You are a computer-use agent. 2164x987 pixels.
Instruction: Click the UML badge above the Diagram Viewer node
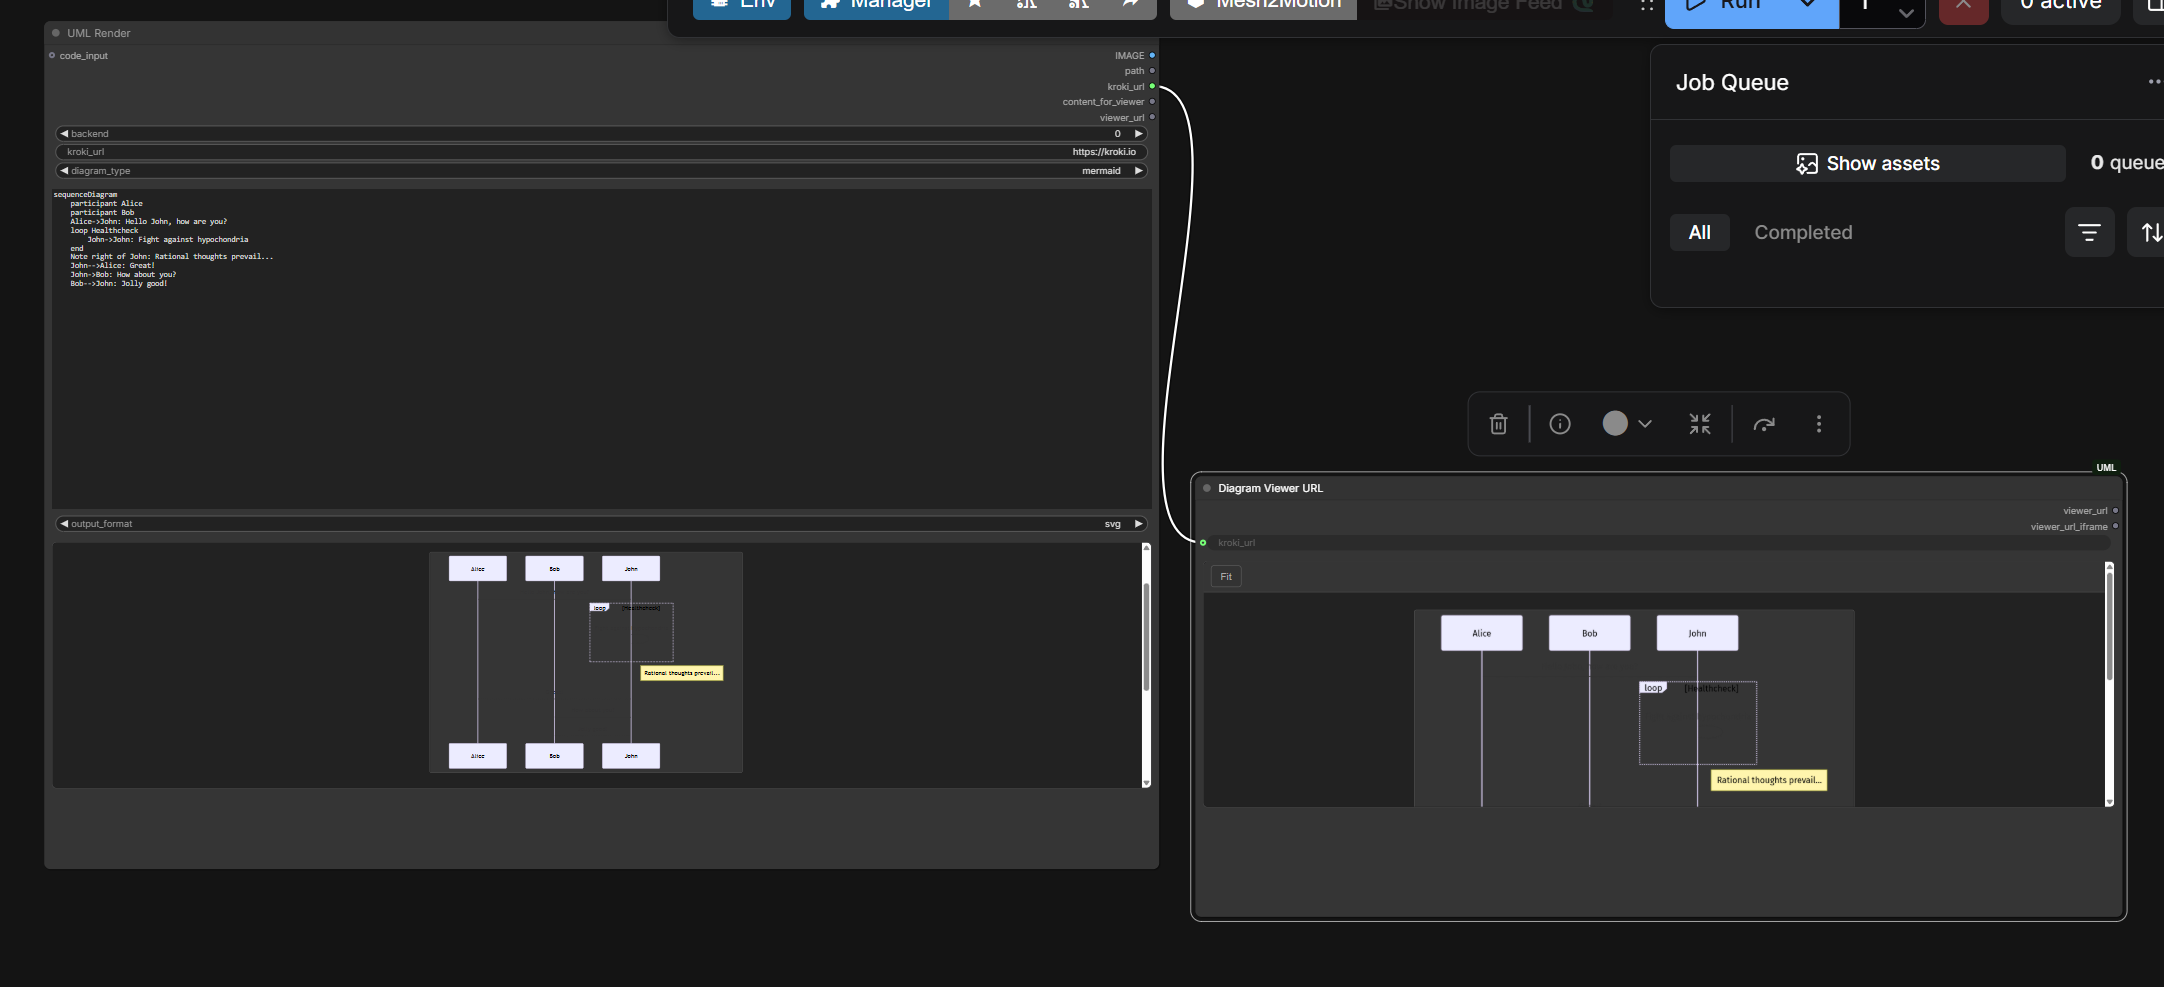[2106, 467]
